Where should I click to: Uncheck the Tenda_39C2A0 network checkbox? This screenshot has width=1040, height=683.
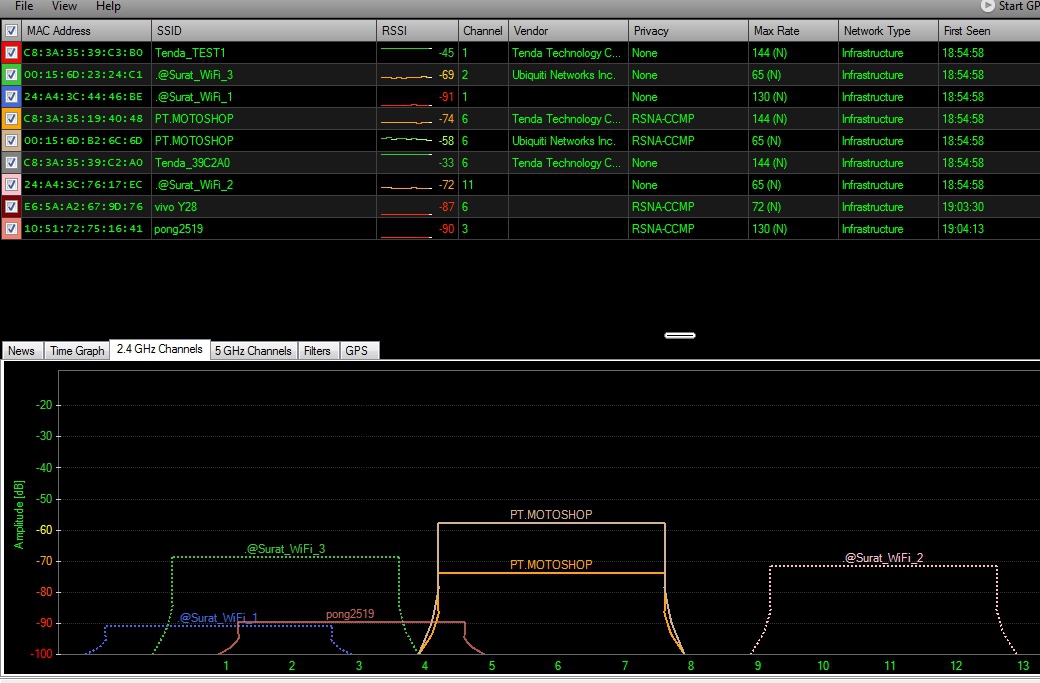pyautogui.click(x=11, y=162)
